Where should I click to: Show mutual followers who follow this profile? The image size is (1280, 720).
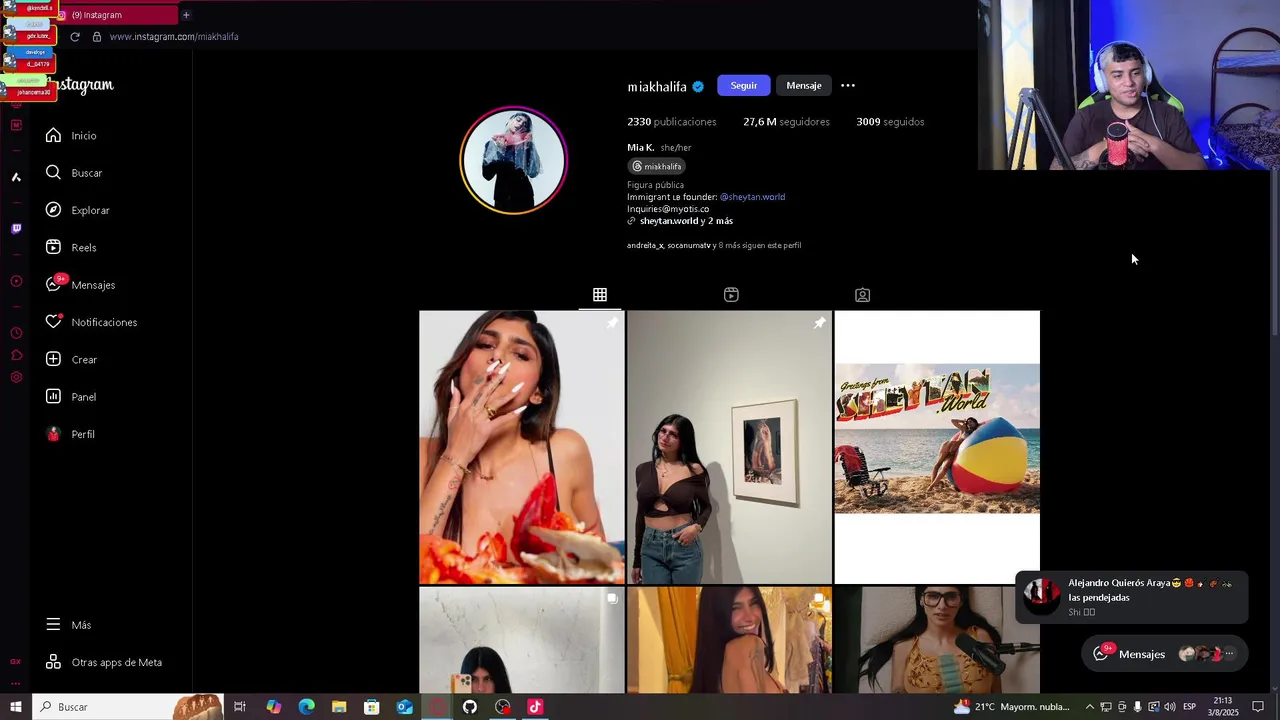coord(714,245)
